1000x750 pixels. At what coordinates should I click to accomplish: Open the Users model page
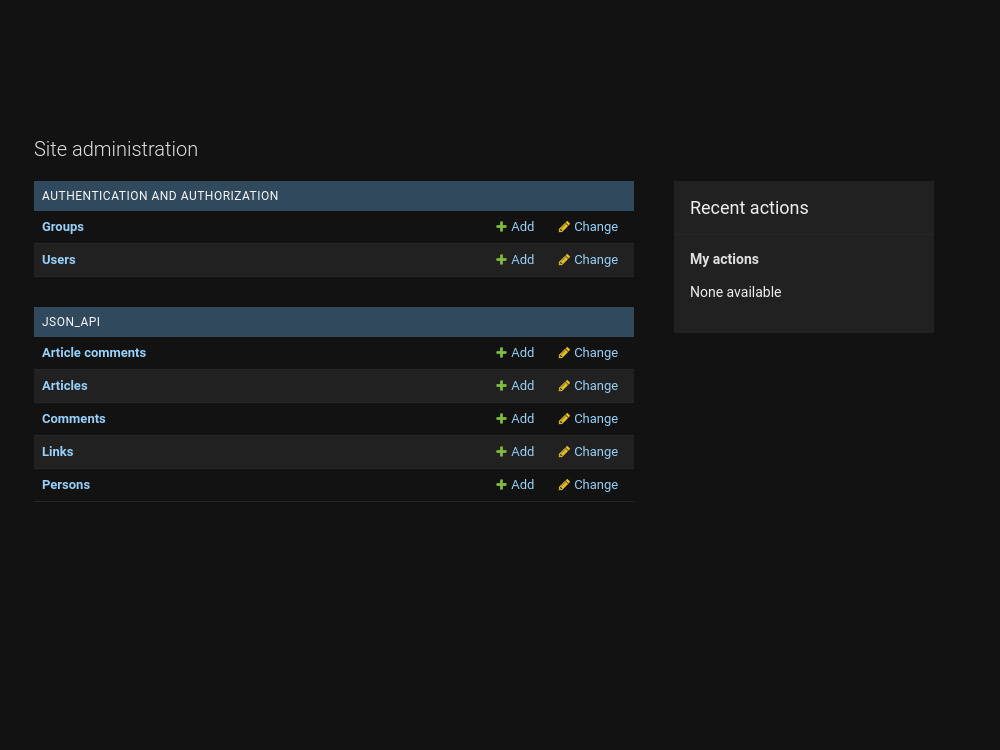[x=58, y=259]
